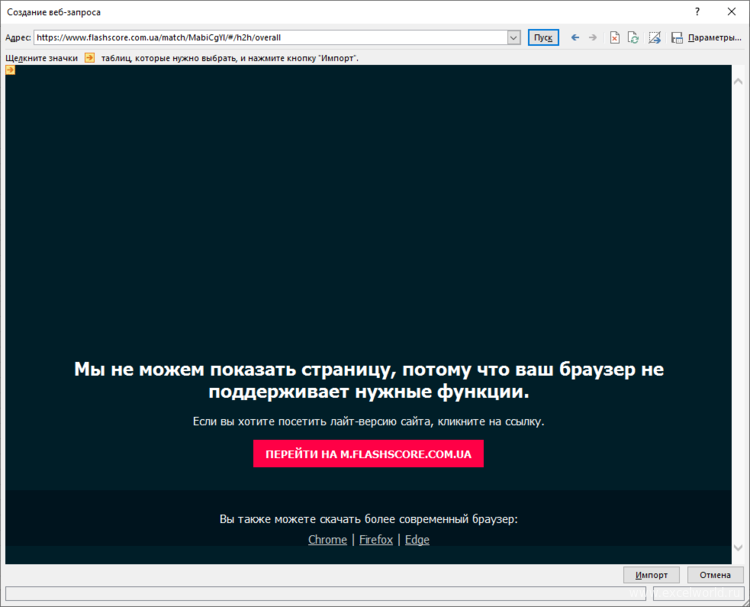The width and height of the screenshot is (750, 607).
Task: Click the refresh page icon
Action: [x=633, y=37]
